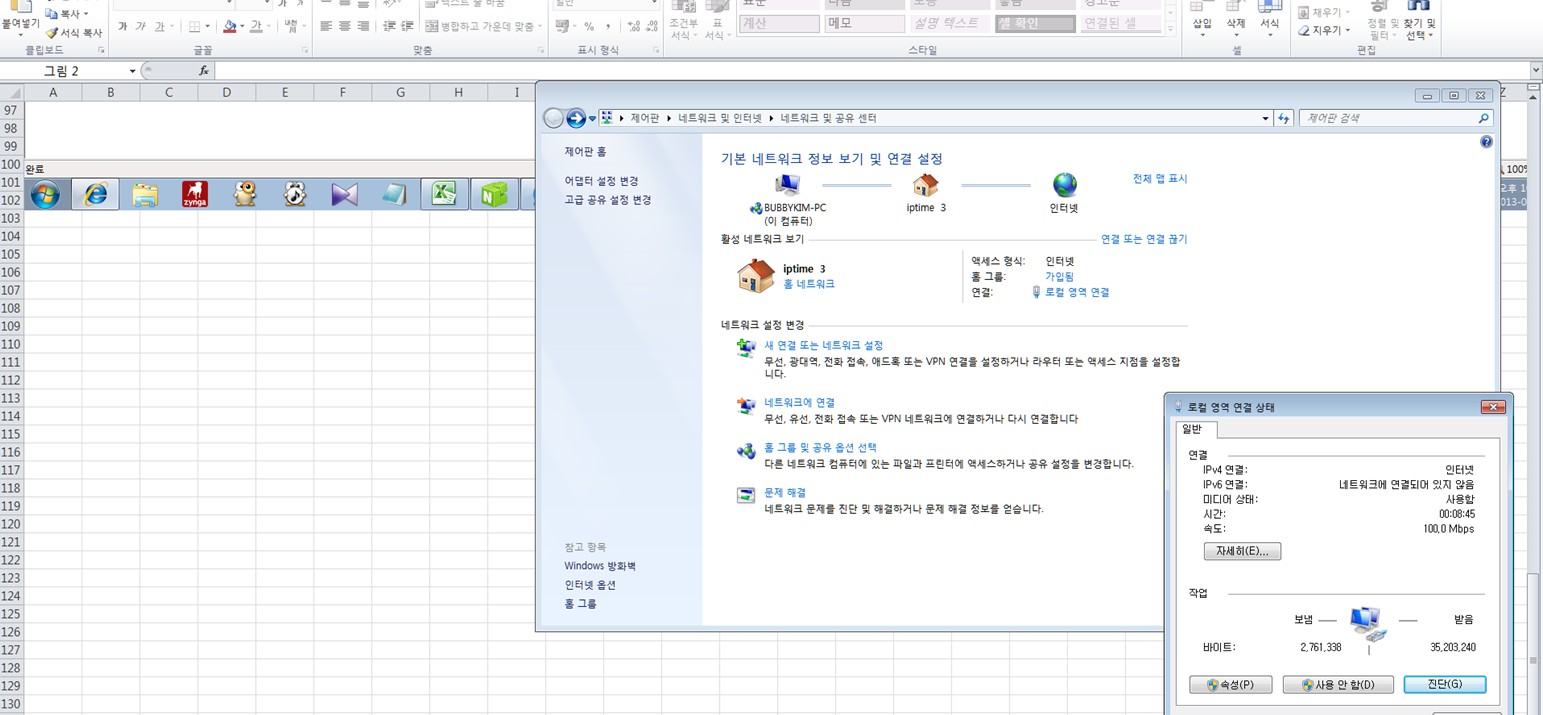Activate the Format Painter (서식 복사) tool
This screenshot has height=715, width=1543.
73,33
